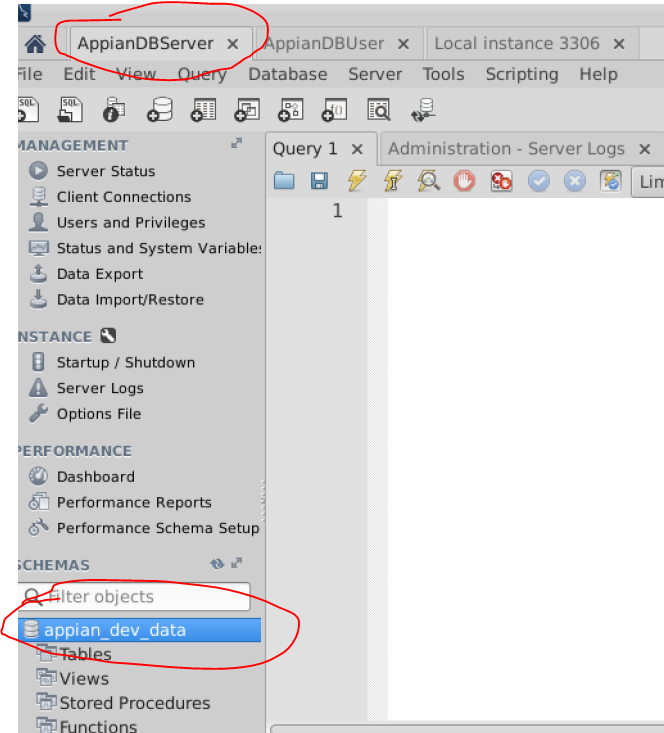Select the appian_dev_data schema
Image resolution: width=664 pixels, height=733 pixels.
140,630
